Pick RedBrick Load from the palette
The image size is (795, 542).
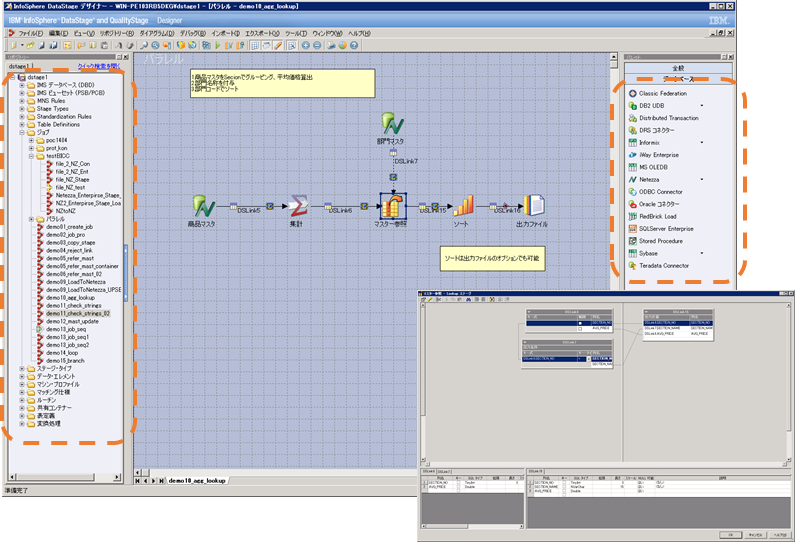point(658,216)
